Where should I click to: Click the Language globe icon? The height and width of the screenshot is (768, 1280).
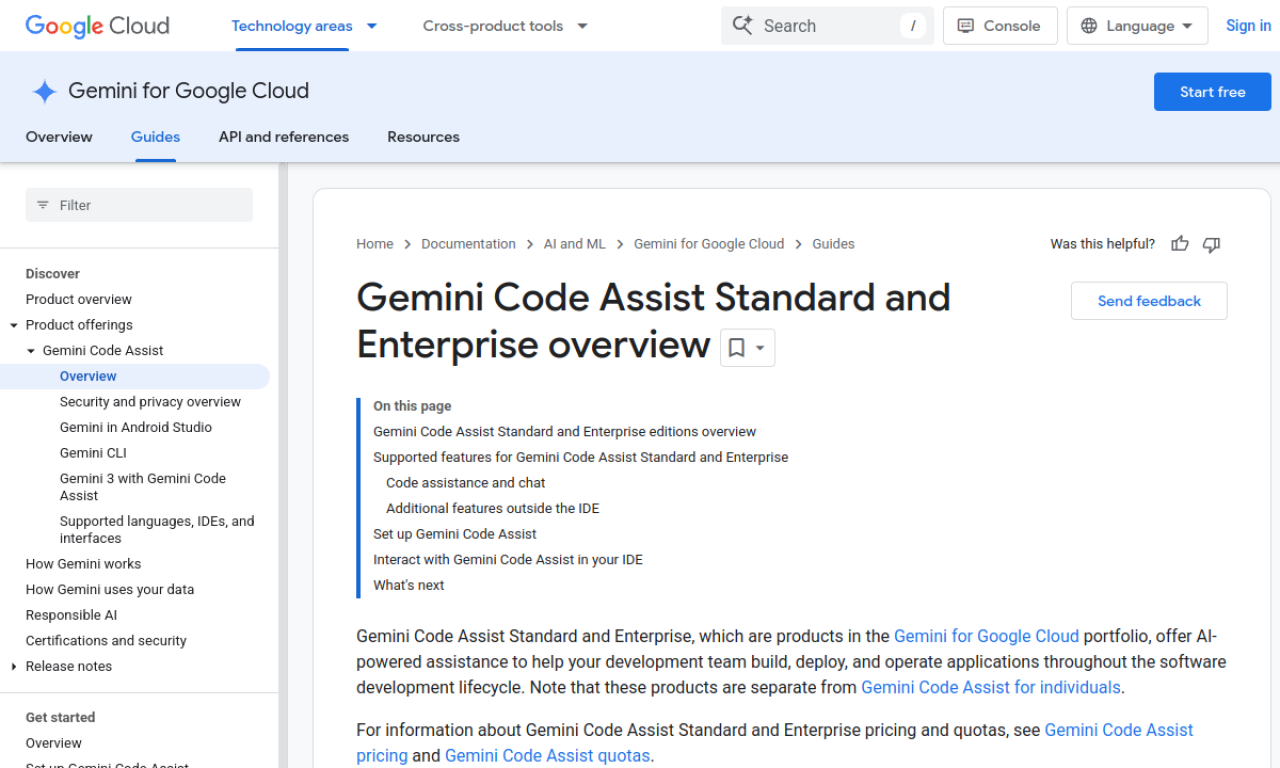click(x=1090, y=25)
